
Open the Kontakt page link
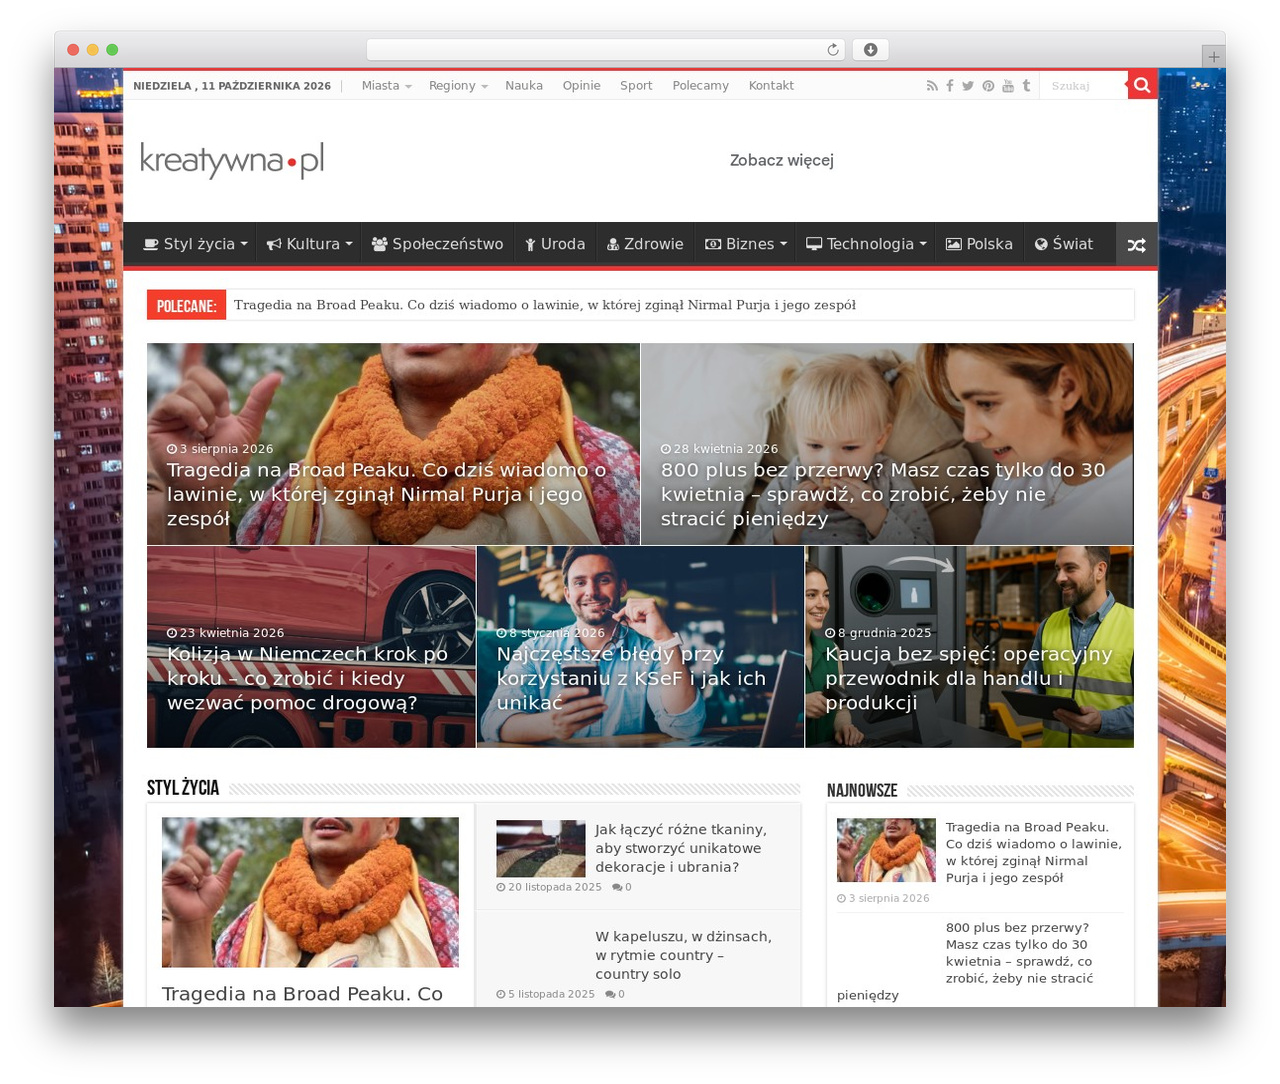pos(771,86)
